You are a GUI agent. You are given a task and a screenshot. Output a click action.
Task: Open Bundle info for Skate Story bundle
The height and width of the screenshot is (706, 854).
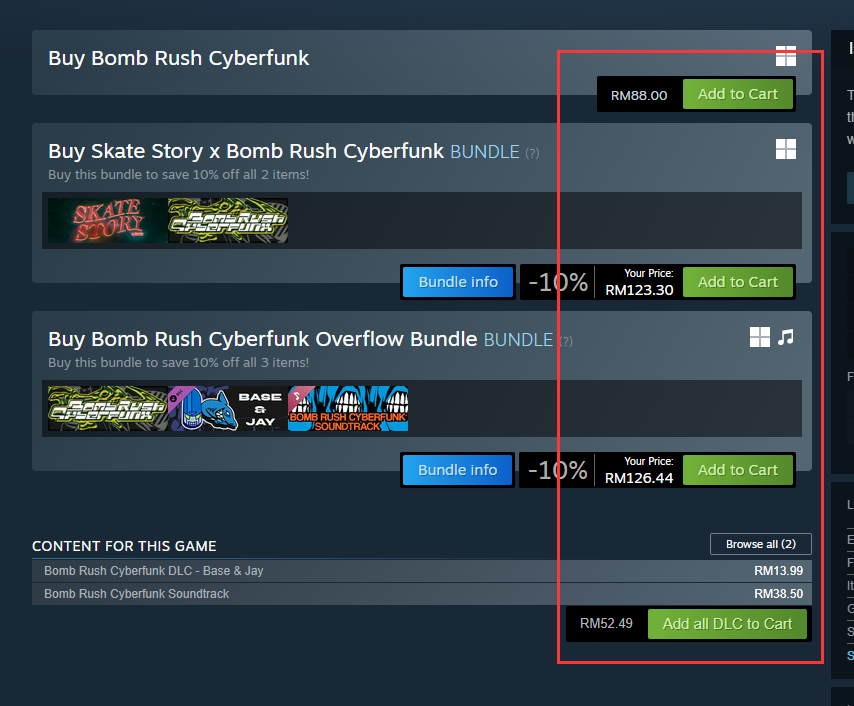[458, 282]
